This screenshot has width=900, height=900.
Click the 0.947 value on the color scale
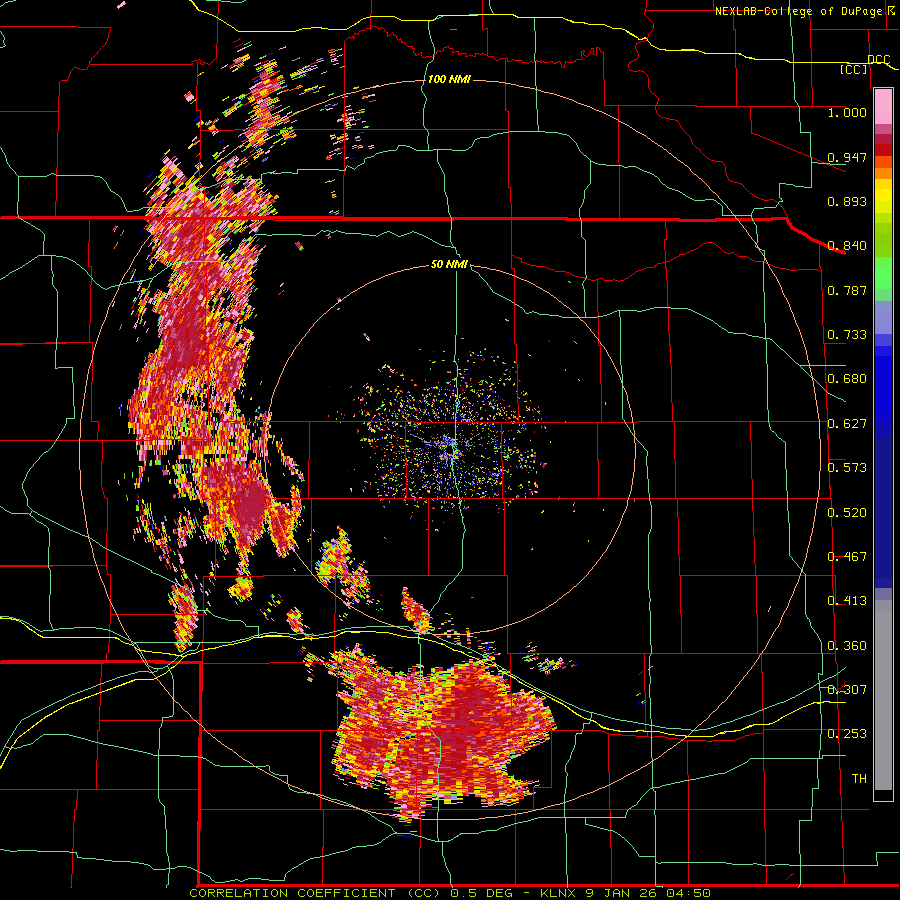[x=847, y=157]
